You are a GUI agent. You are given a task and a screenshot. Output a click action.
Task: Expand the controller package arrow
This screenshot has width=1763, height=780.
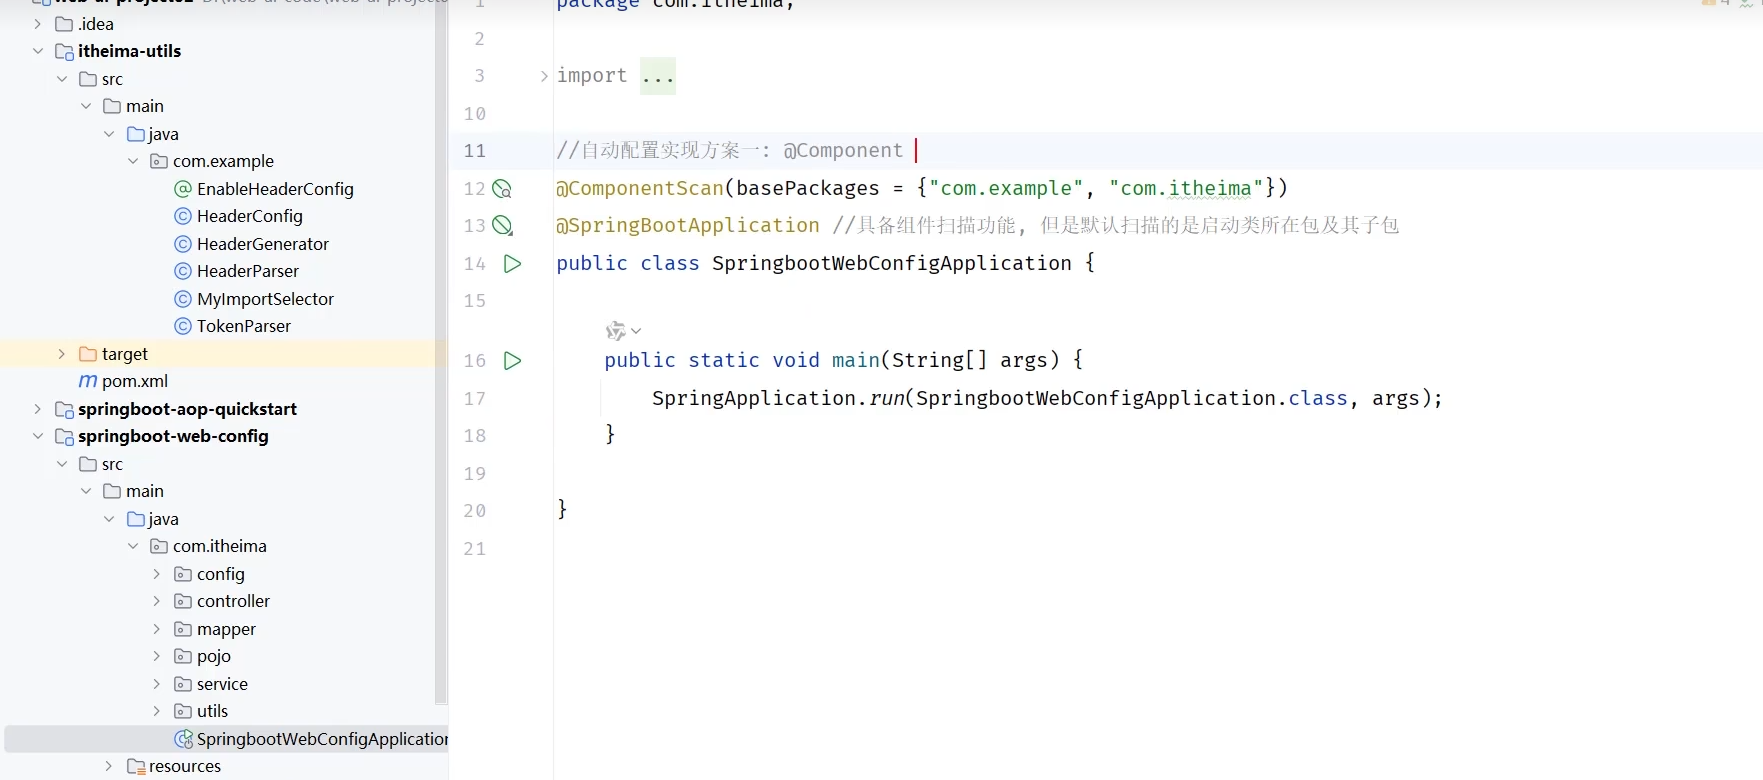(157, 601)
